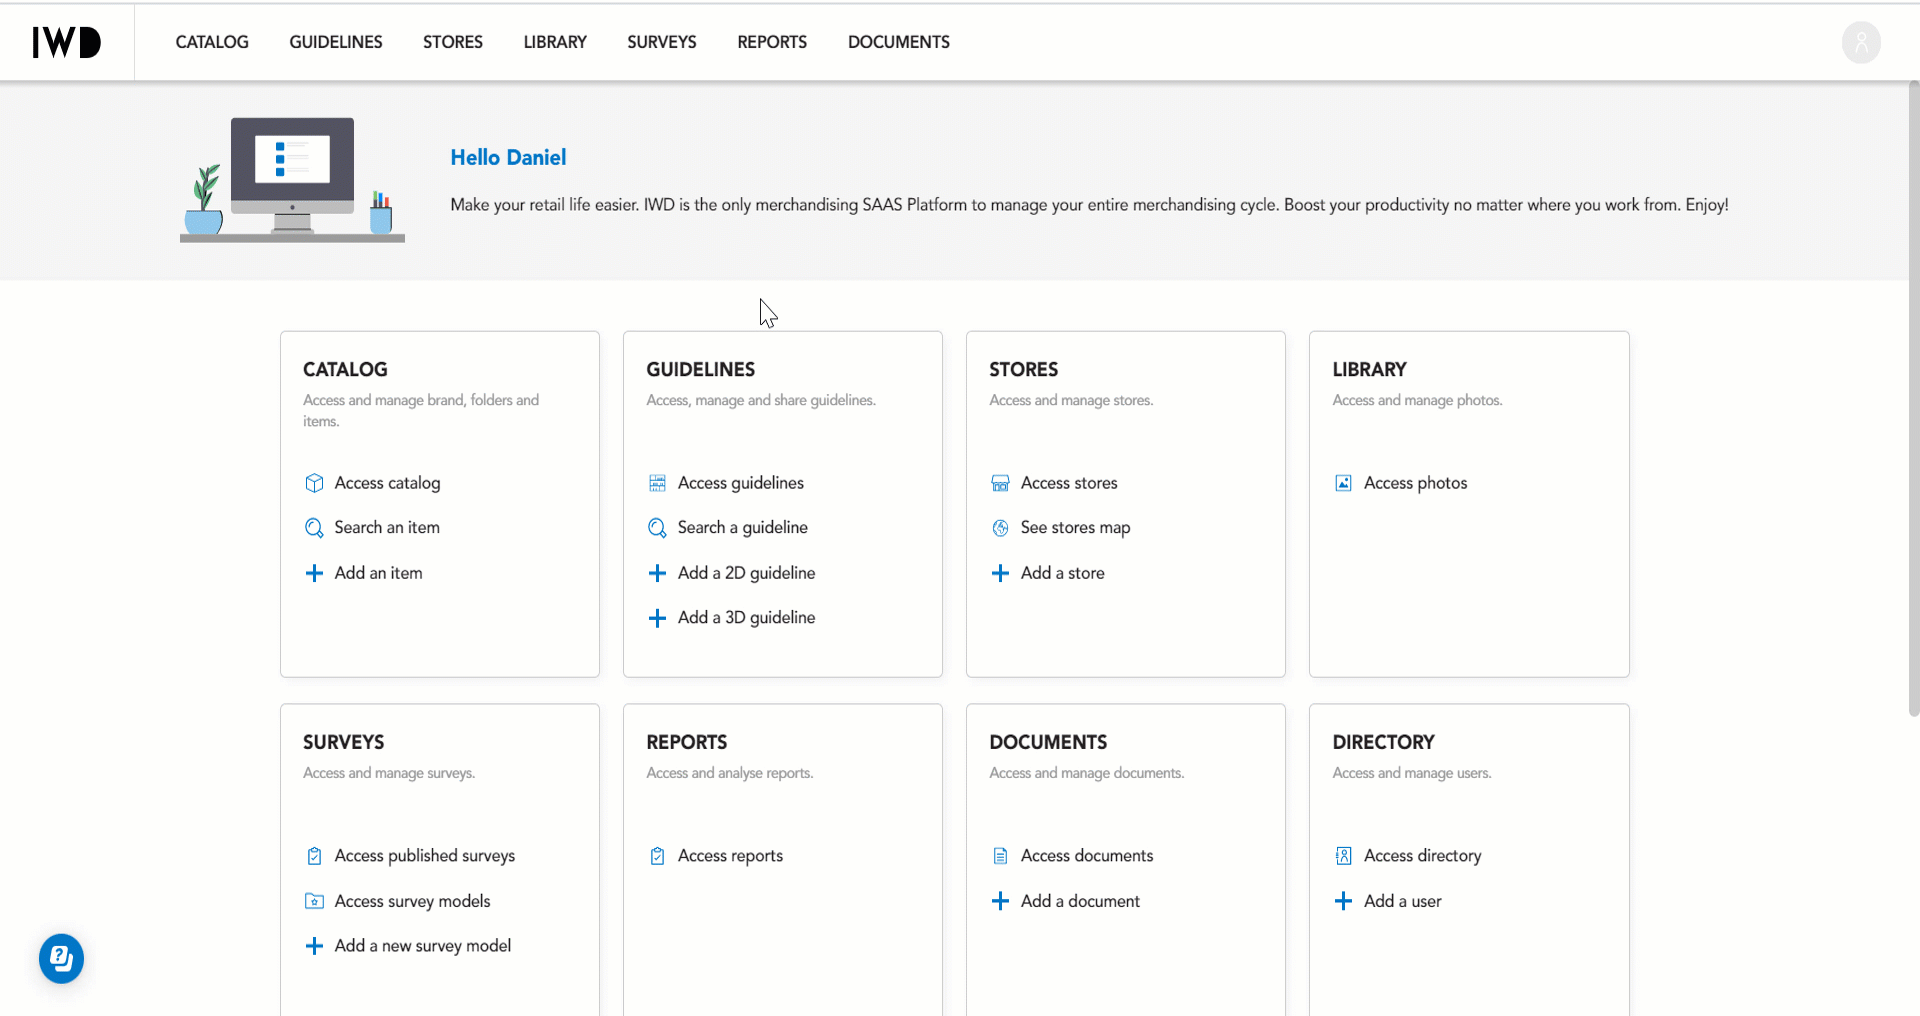Screen dimensions: 1920x1016
Task: Click the Access catalog cube icon
Action: click(x=314, y=483)
